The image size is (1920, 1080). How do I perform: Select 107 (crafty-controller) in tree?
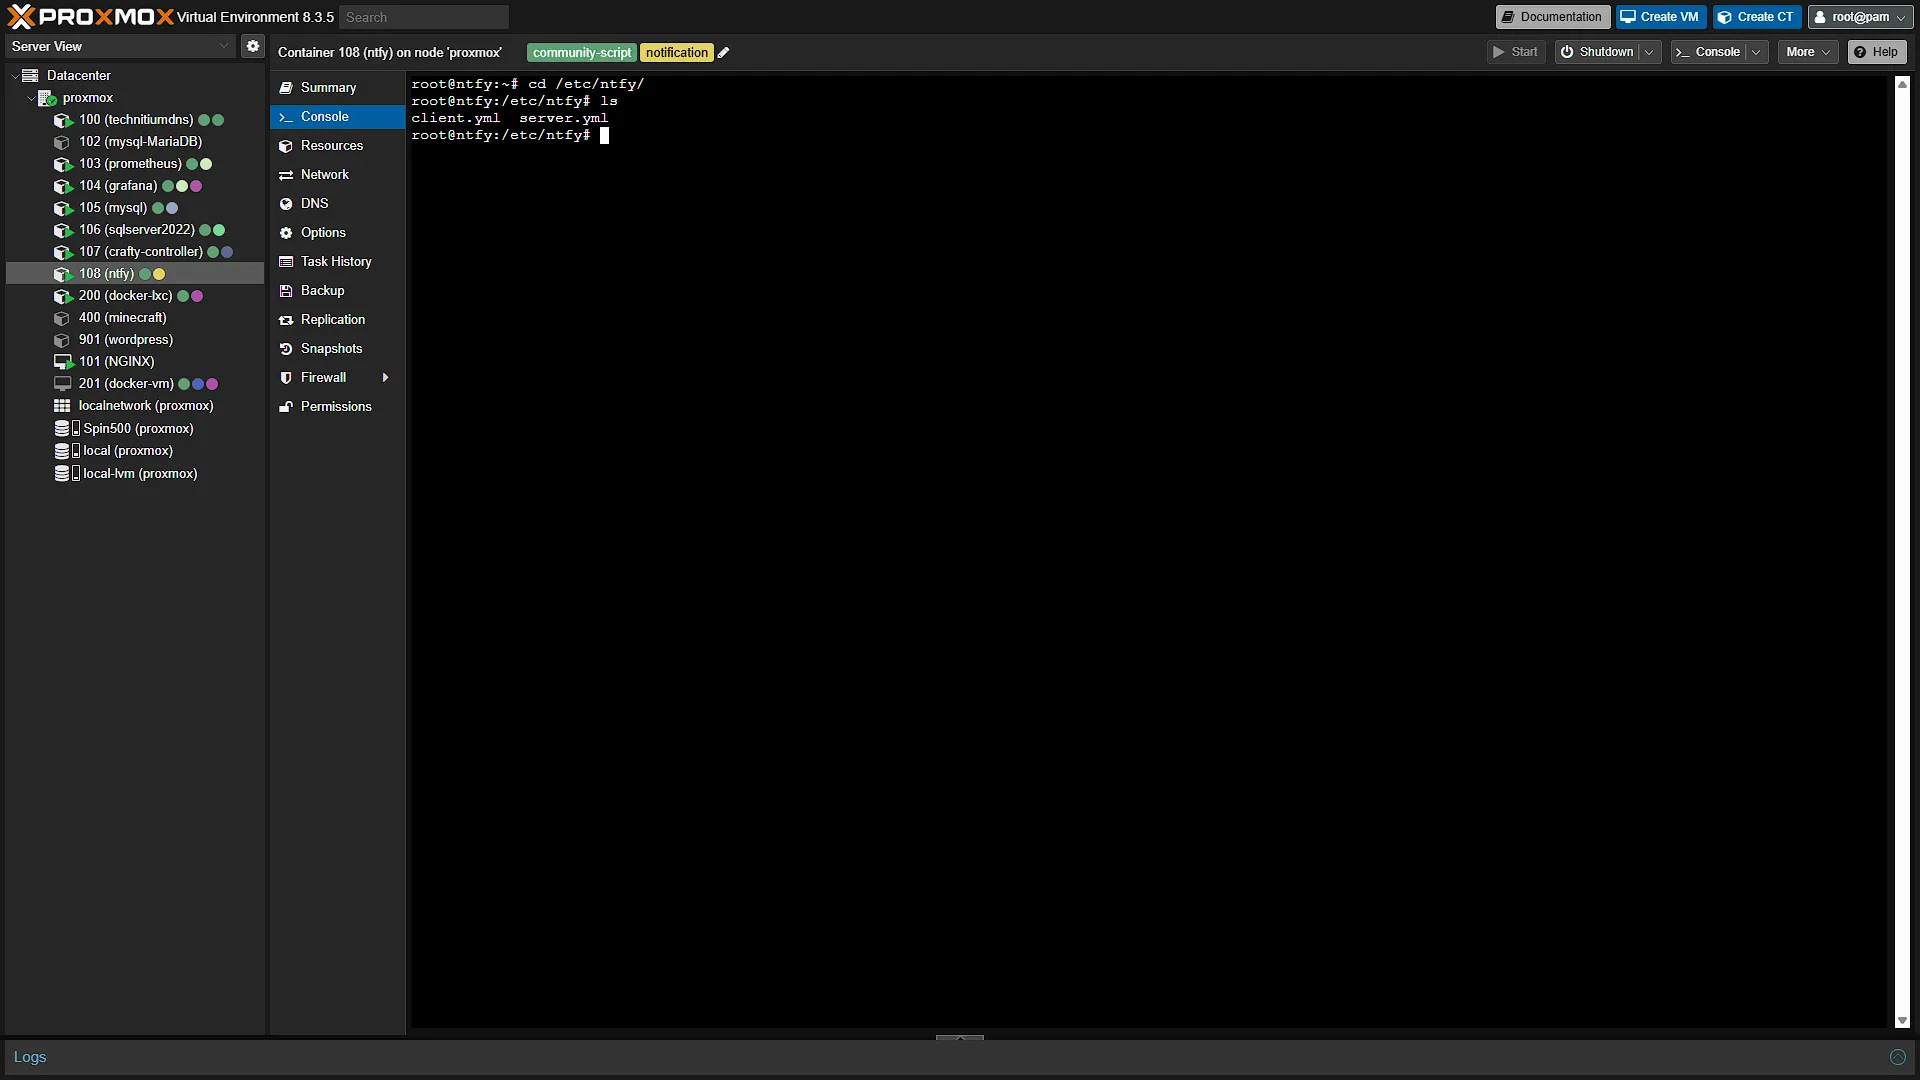(135, 252)
